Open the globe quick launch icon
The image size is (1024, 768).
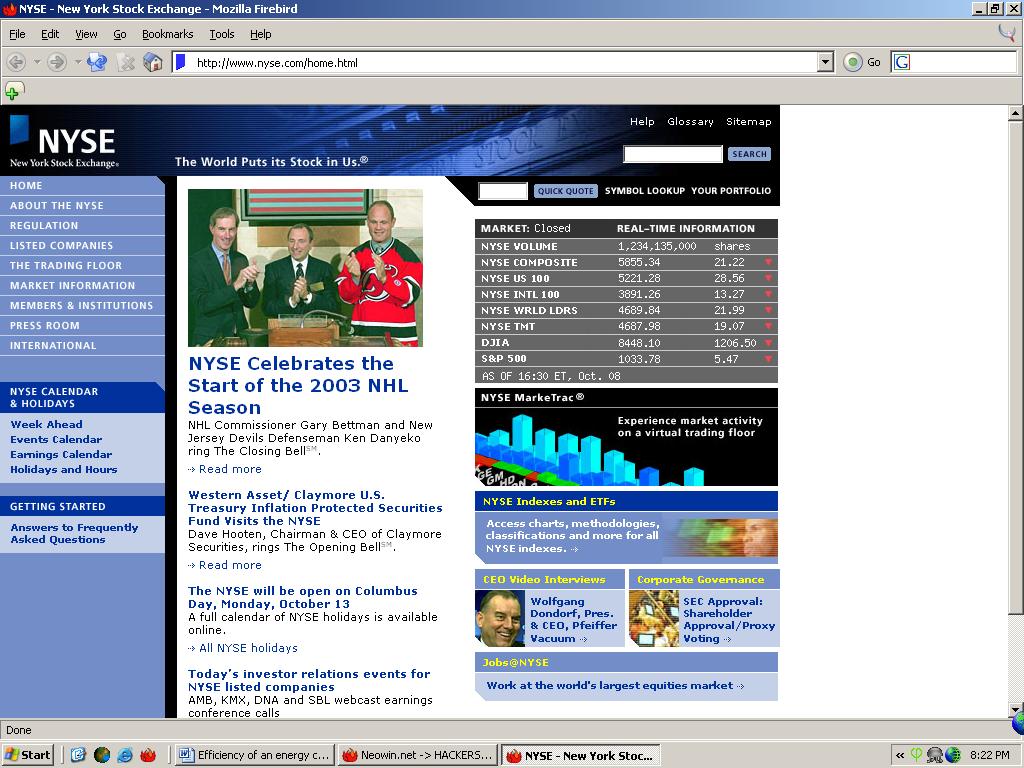[x=102, y=755]
